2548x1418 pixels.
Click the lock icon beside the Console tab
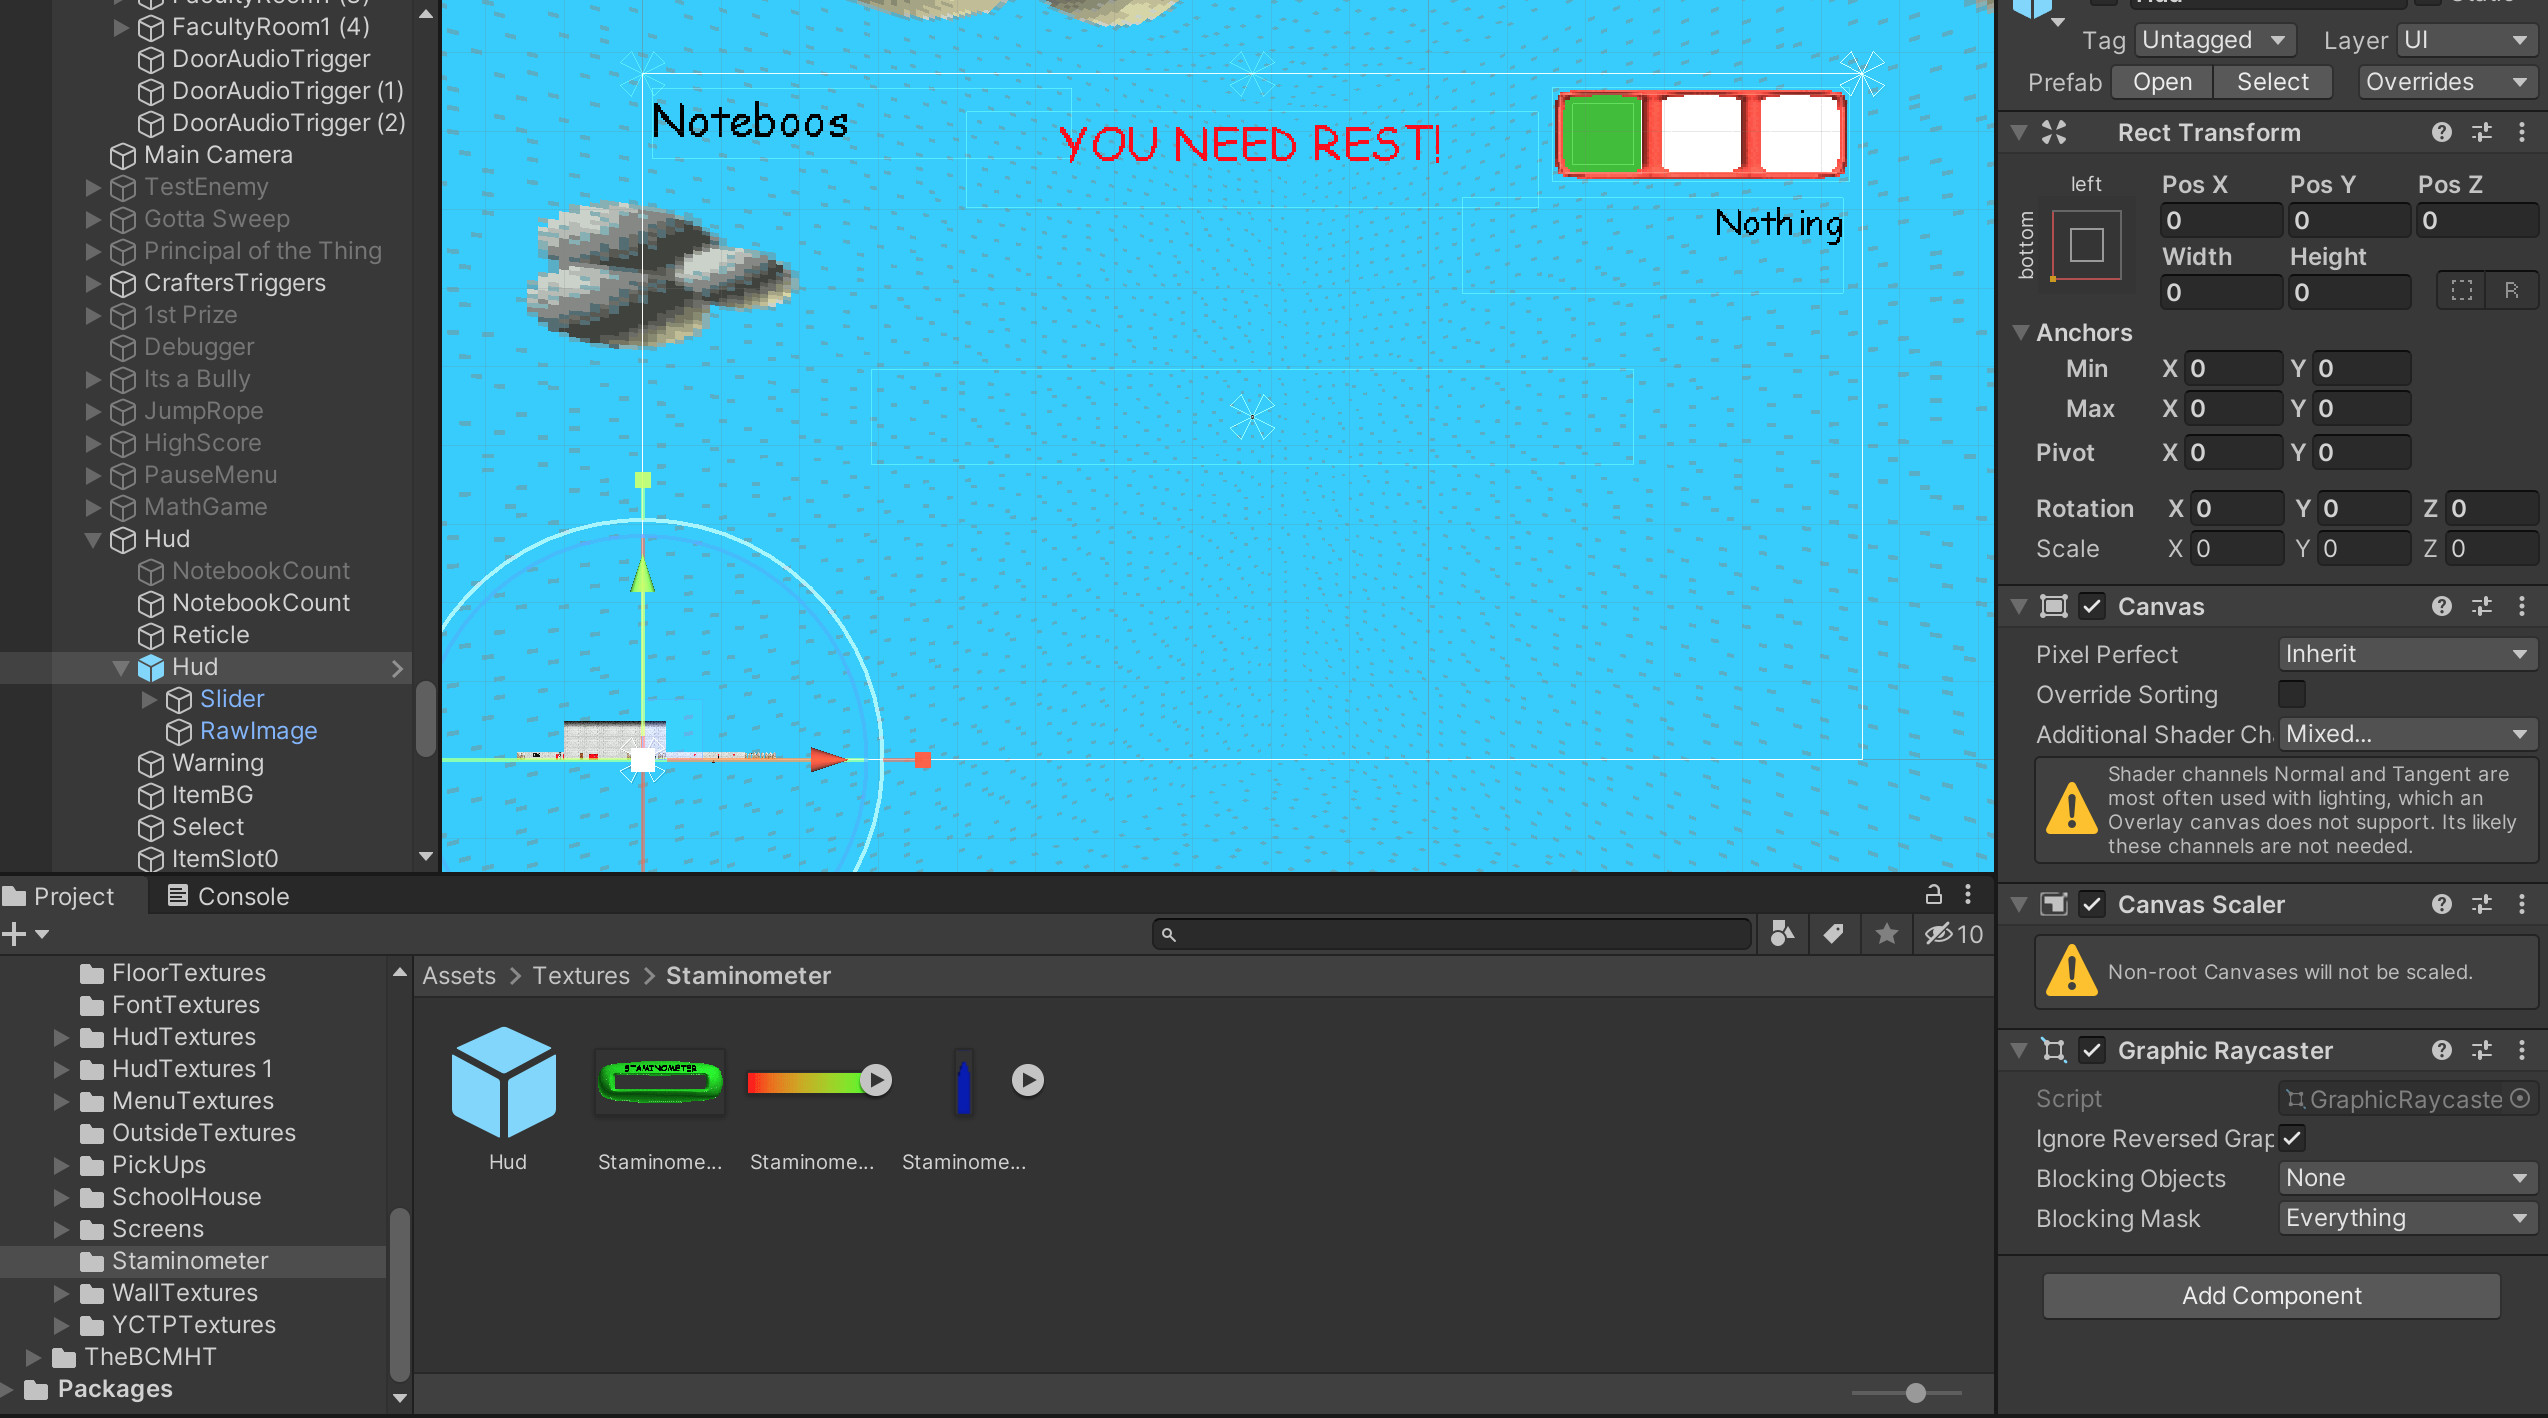tap(1934, 895)
